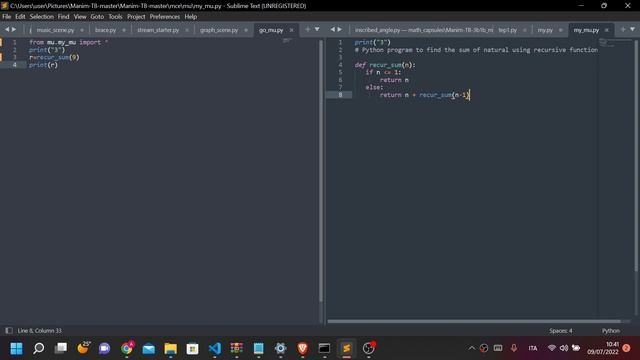The height and width of the screenshot is (360, 640).
Task: Open the Windows Start menu
Action: (x=16, y=349)
